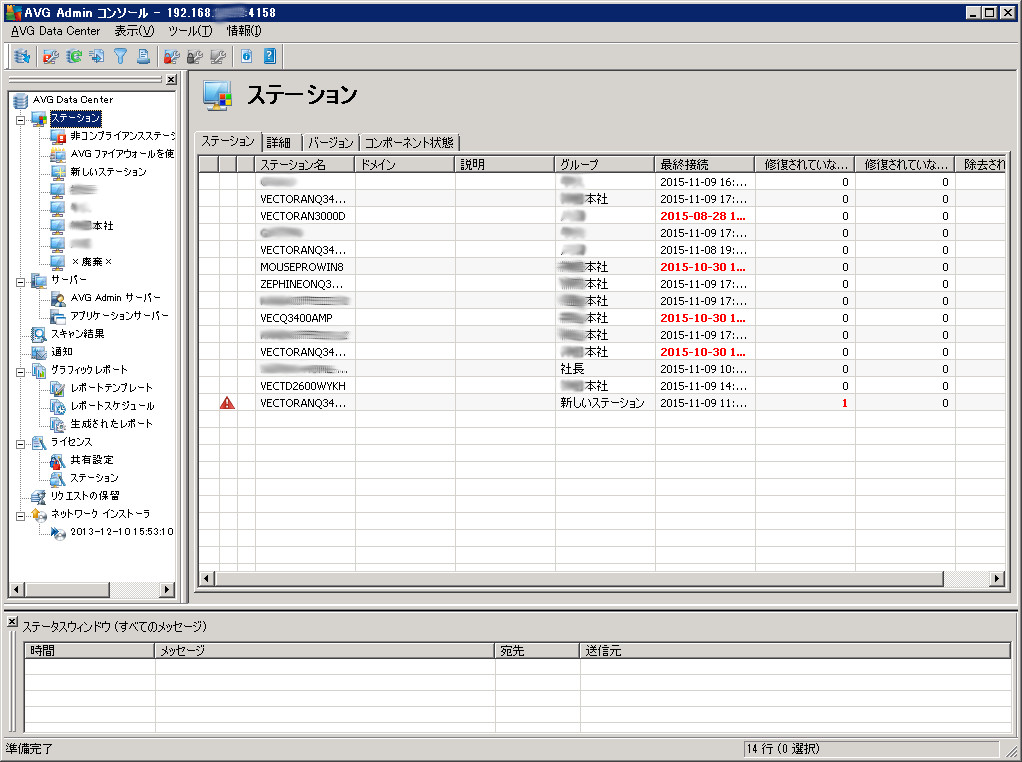Select the 2013-12-10 installer entry
The width and height of the screenshot is (1022, 762).
122,532
